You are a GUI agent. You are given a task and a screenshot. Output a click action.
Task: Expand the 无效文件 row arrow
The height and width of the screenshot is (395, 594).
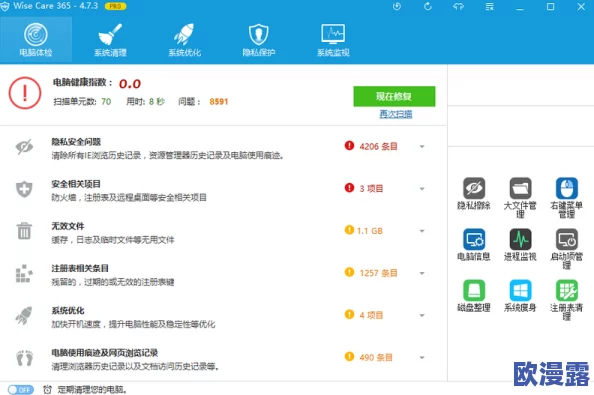[x=422, y=231]
